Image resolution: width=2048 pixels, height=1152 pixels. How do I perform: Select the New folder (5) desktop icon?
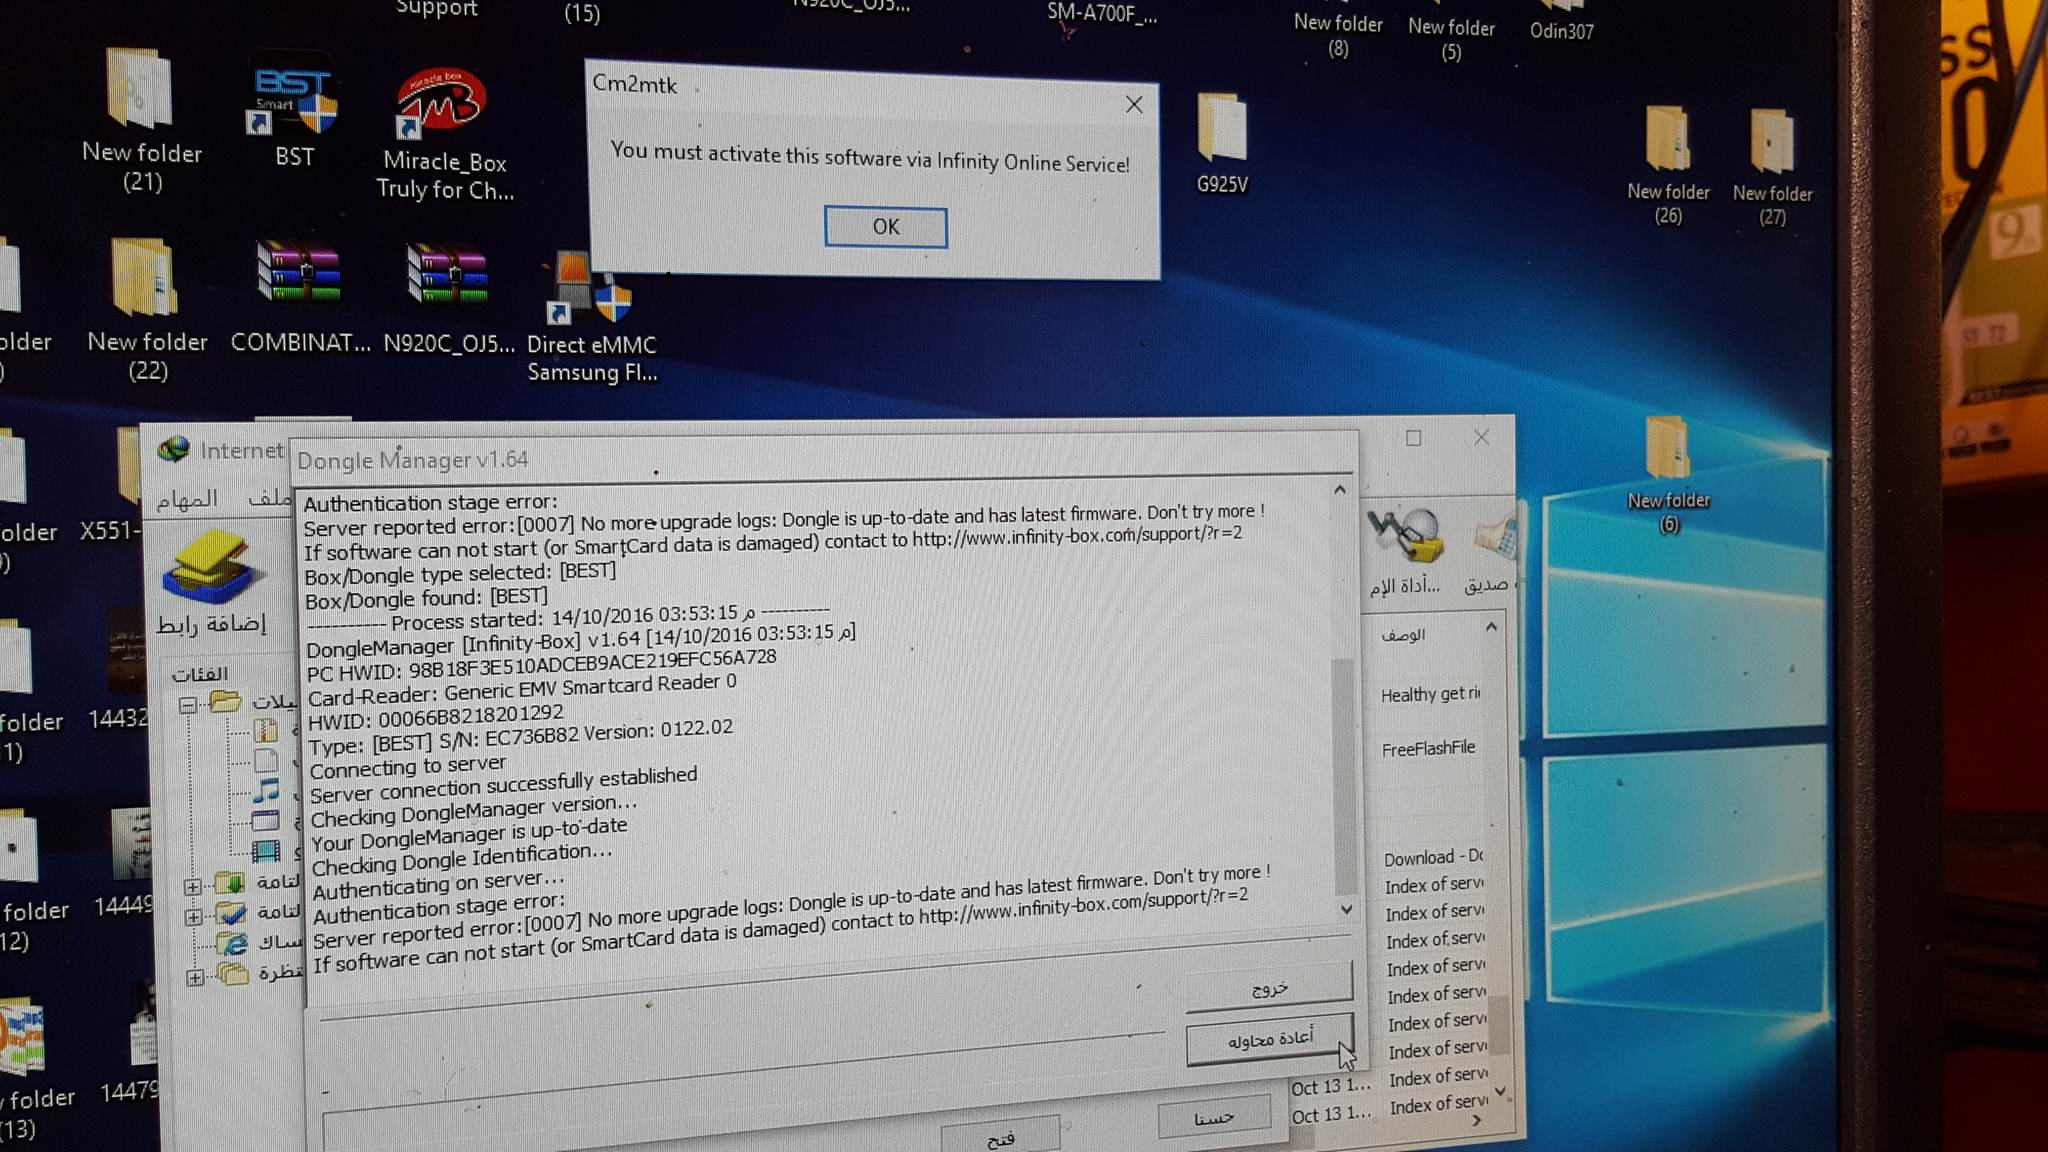click(1451, 39)
